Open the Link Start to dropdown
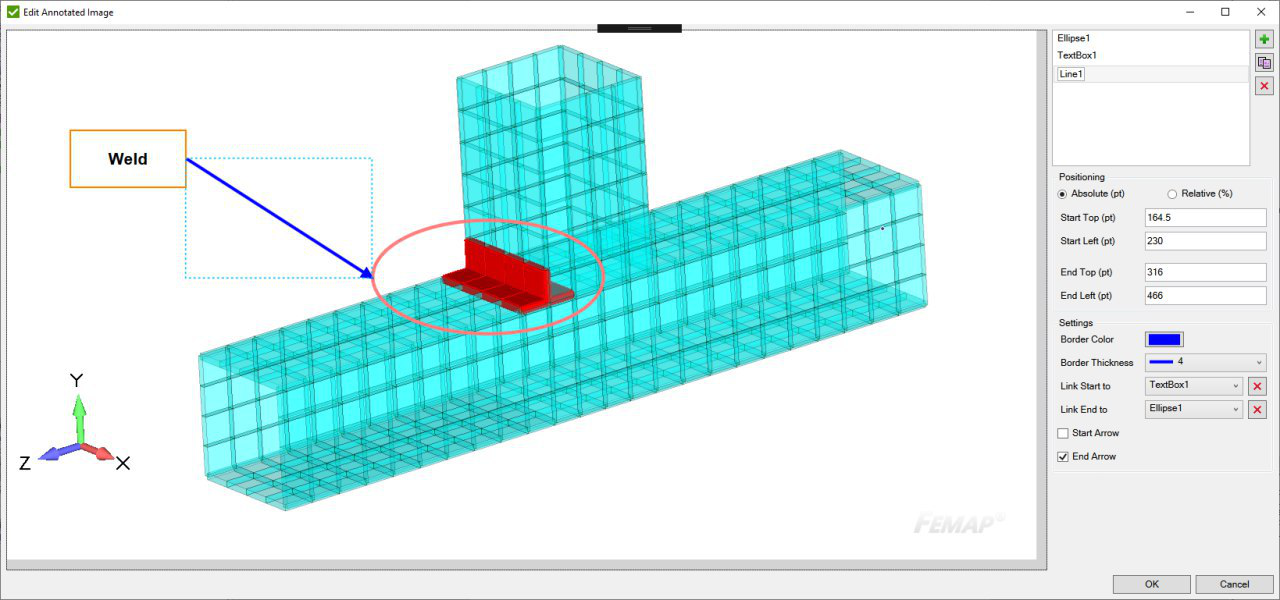The width and height of the screenshot is (1280, 600). 1194,385
